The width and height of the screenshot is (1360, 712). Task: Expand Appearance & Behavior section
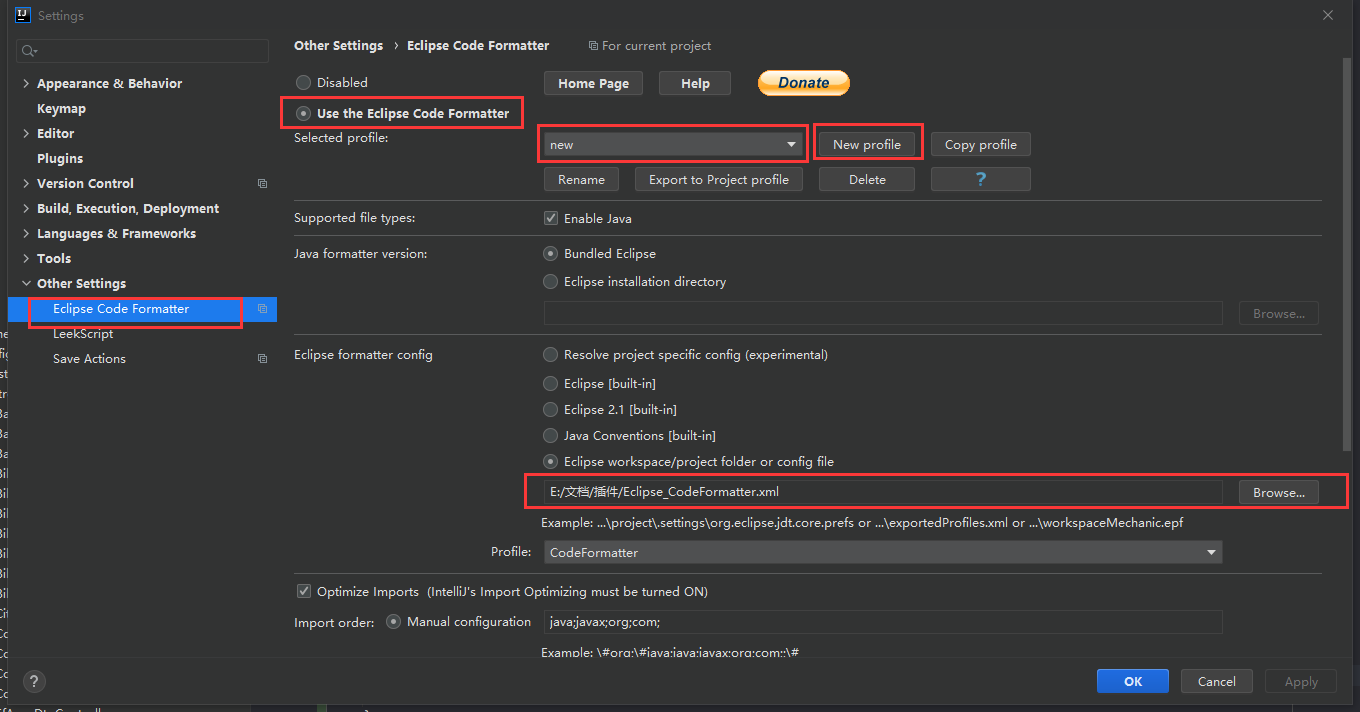pyautogui.click(x=26, y=84)
